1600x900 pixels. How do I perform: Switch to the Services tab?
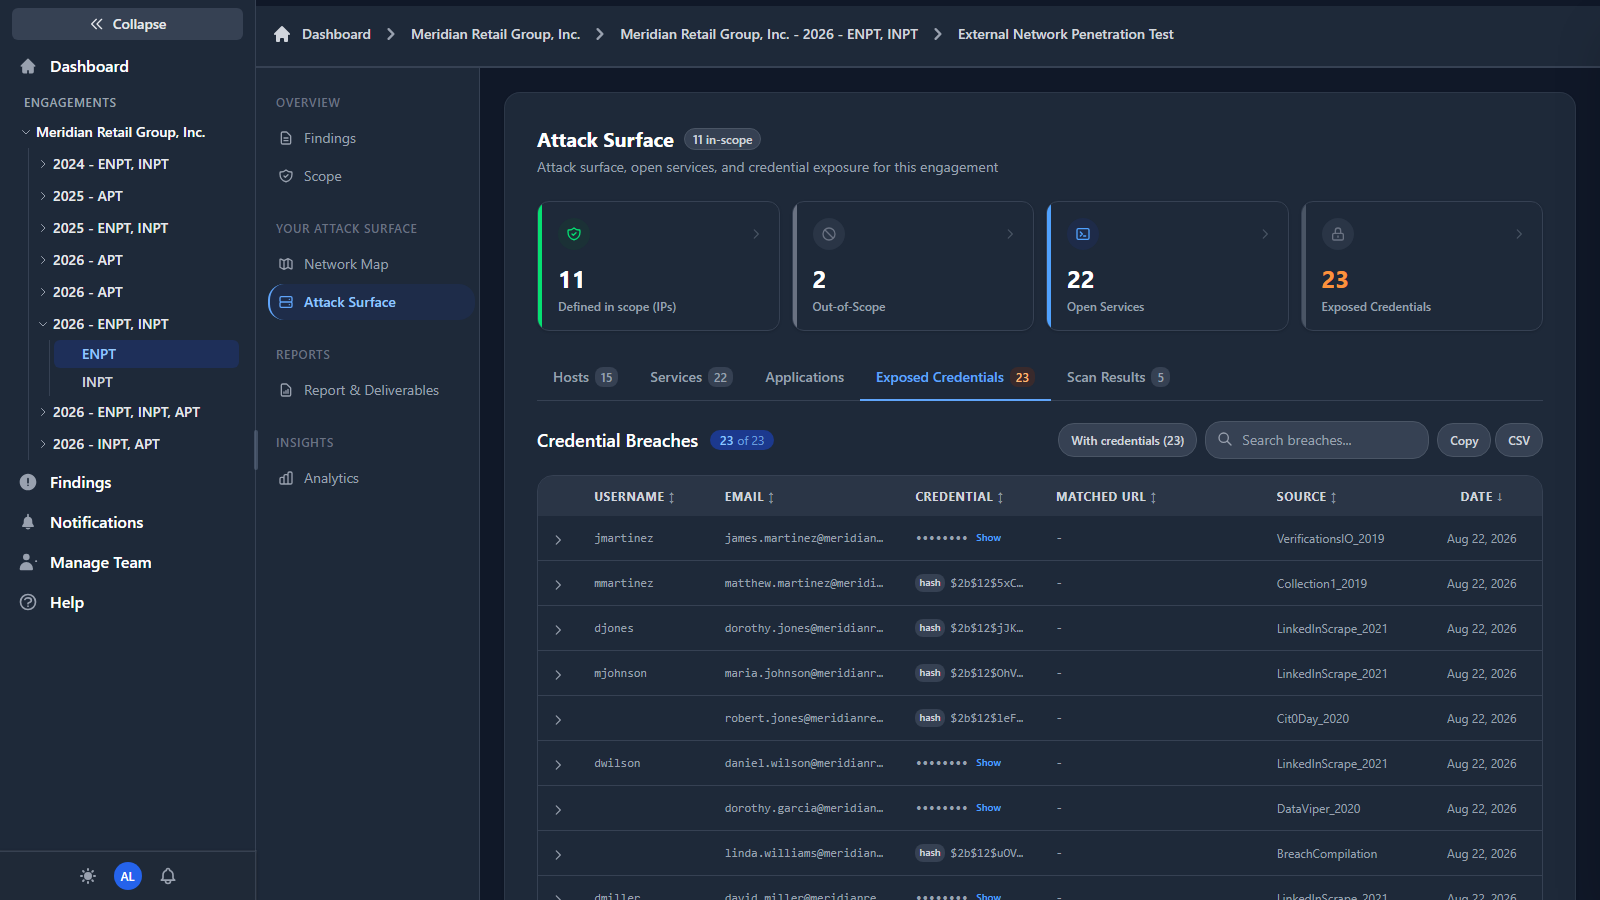pos(691,377)
